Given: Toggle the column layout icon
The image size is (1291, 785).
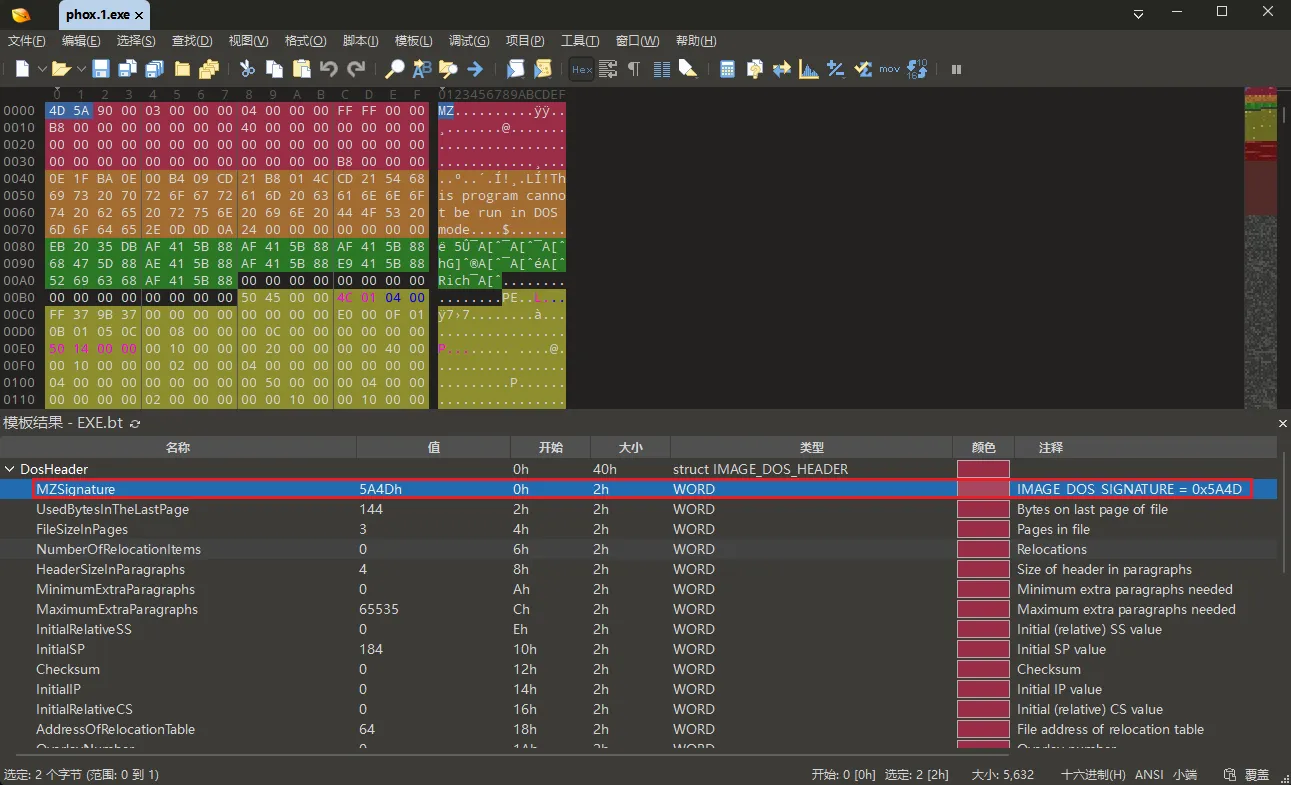Looking at the screenshot, I should 661,69.
